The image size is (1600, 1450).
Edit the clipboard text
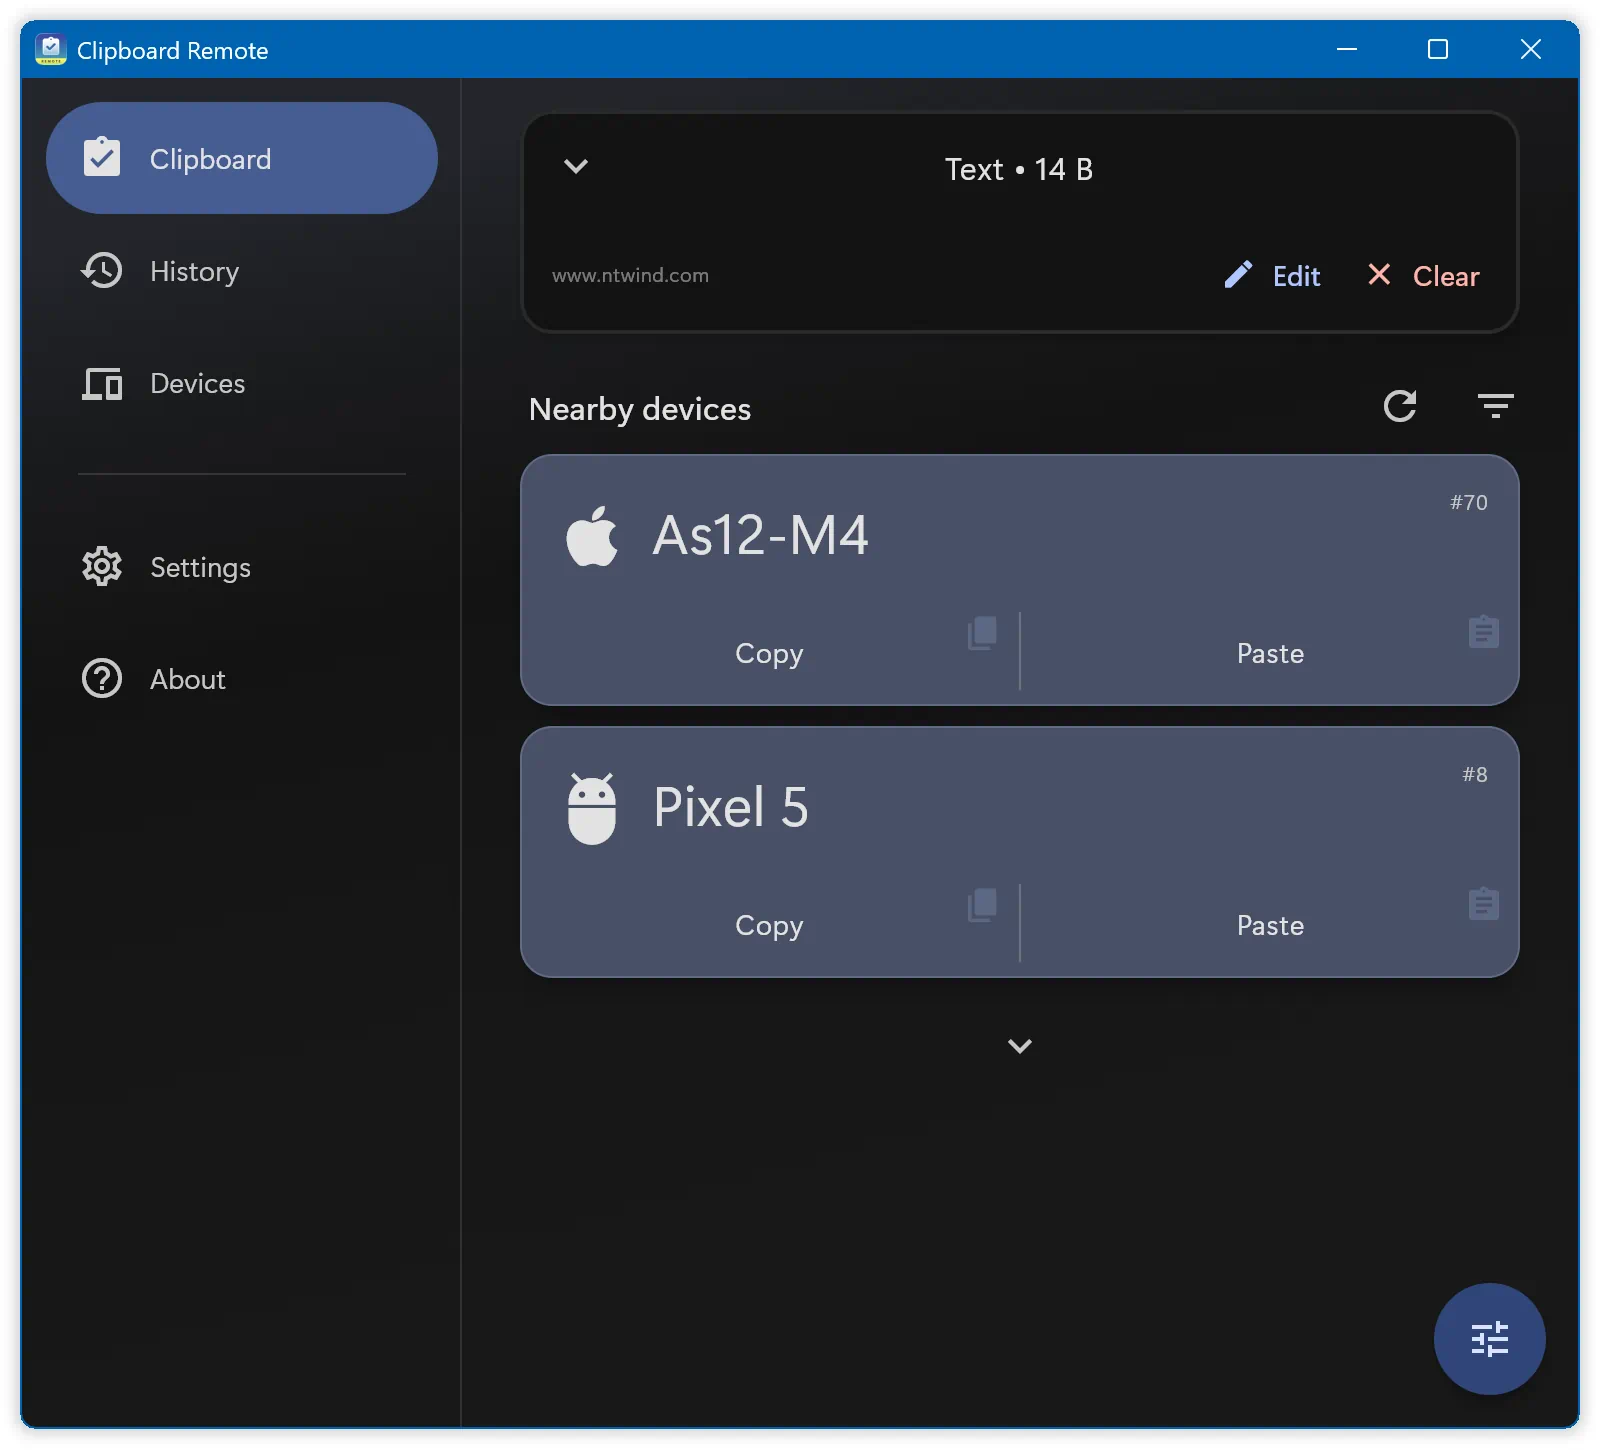click(1272, 276)
